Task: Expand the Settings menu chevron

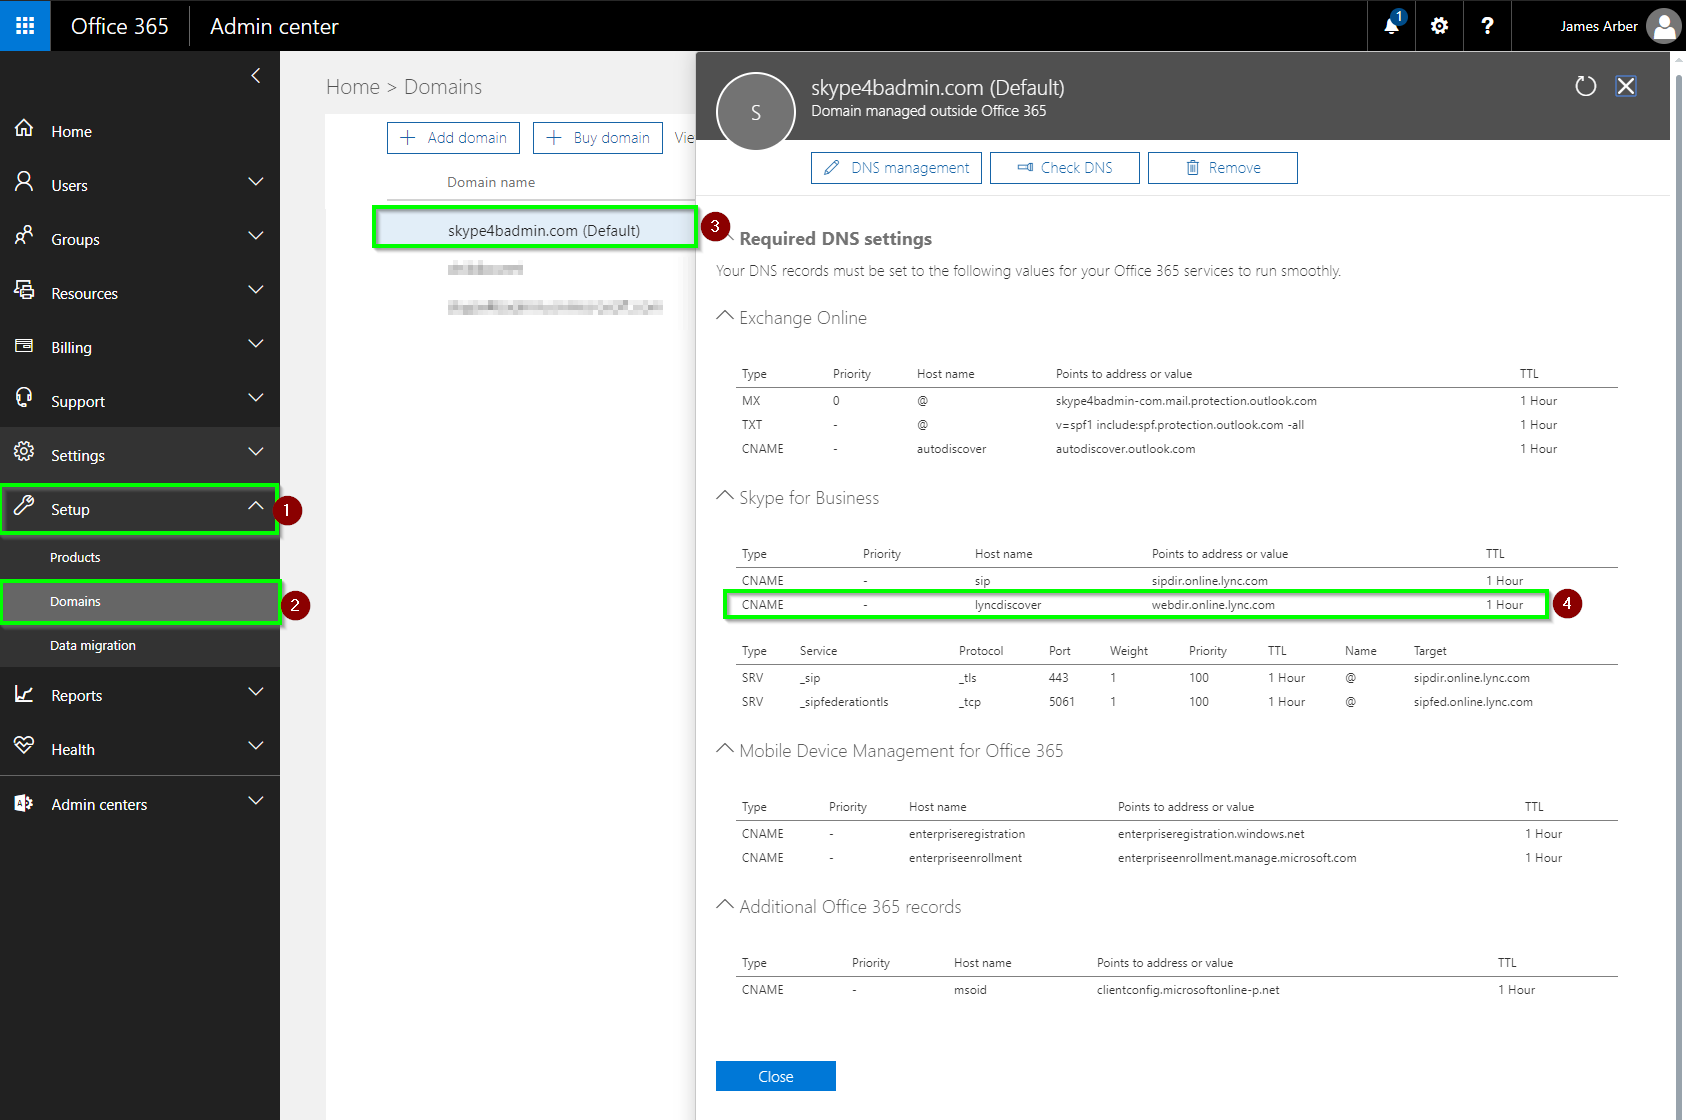Action: pyautogui.click(x=256, y=453)
